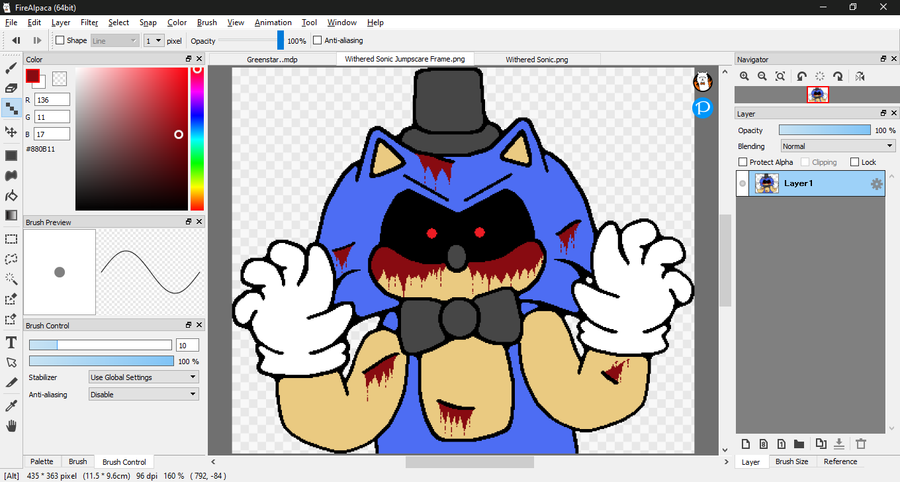Enable the Shape checkbox
Viewport: 900px width, 482px height.
coord(60,40)
